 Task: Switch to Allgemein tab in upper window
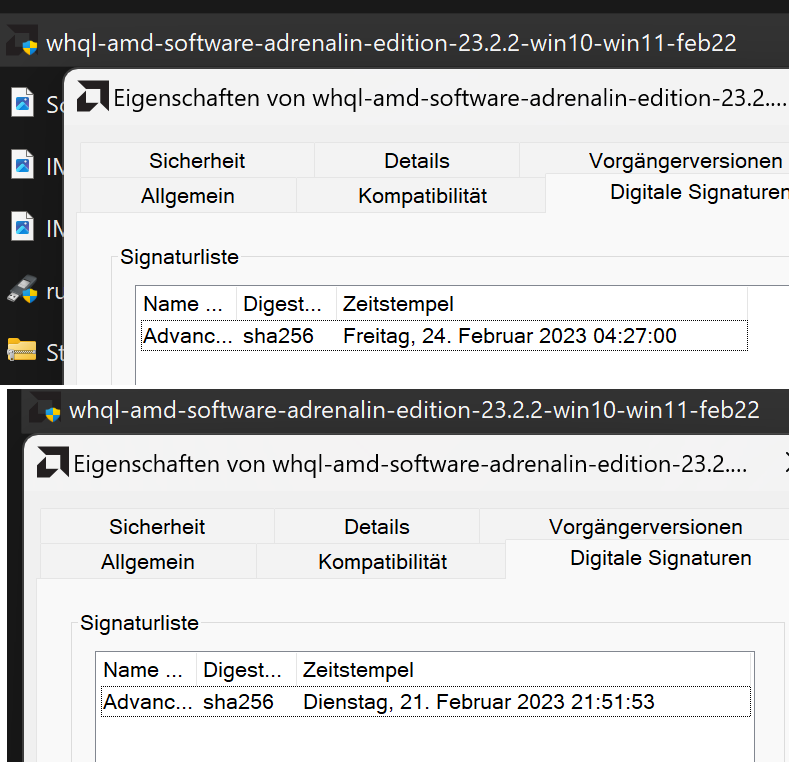(188, 195)
